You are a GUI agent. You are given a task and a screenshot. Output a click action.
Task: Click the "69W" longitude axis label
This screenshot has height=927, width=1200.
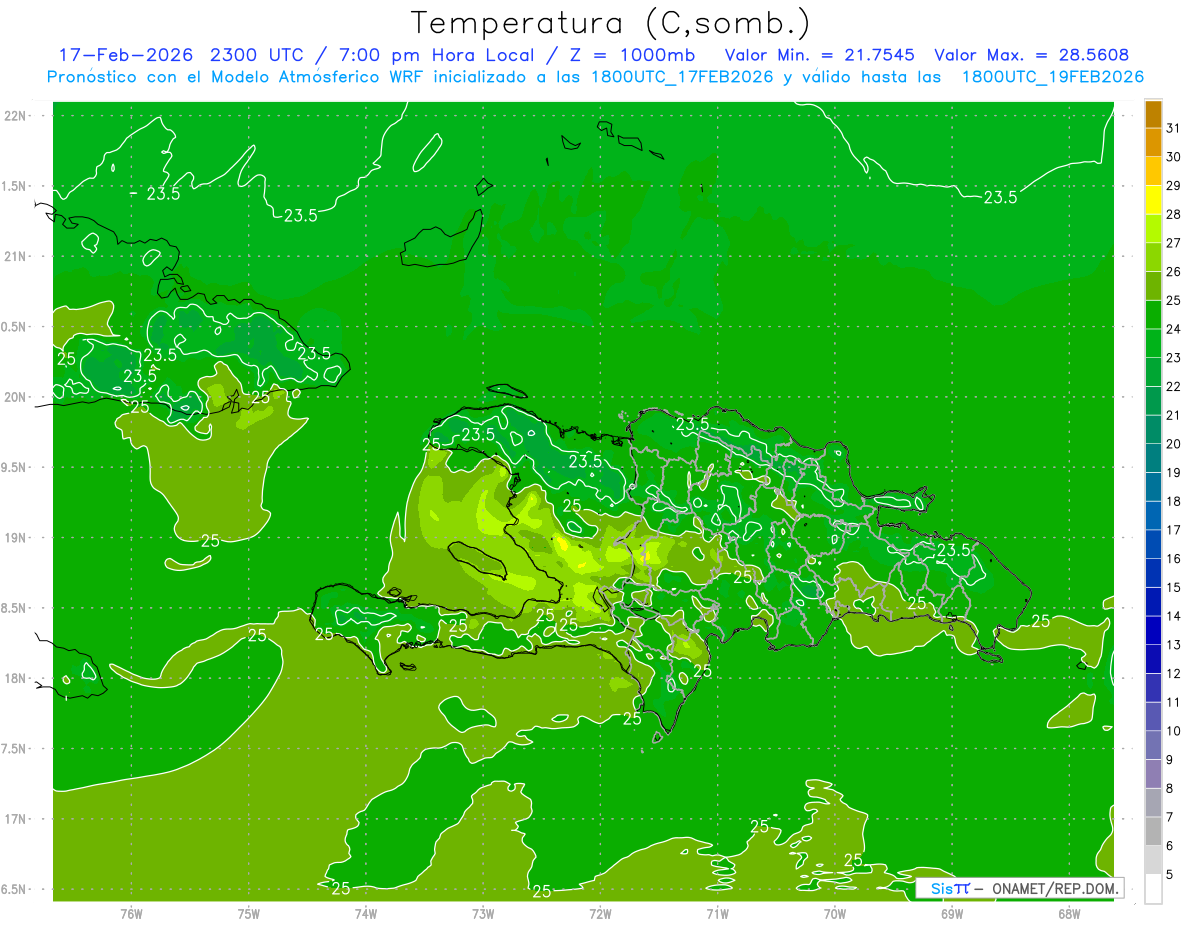point(952,913)
